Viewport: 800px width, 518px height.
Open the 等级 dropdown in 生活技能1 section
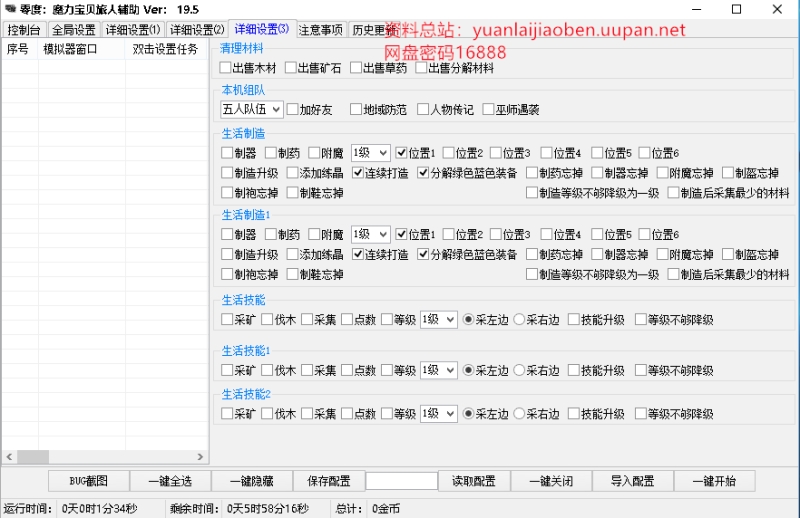(439, 370)
